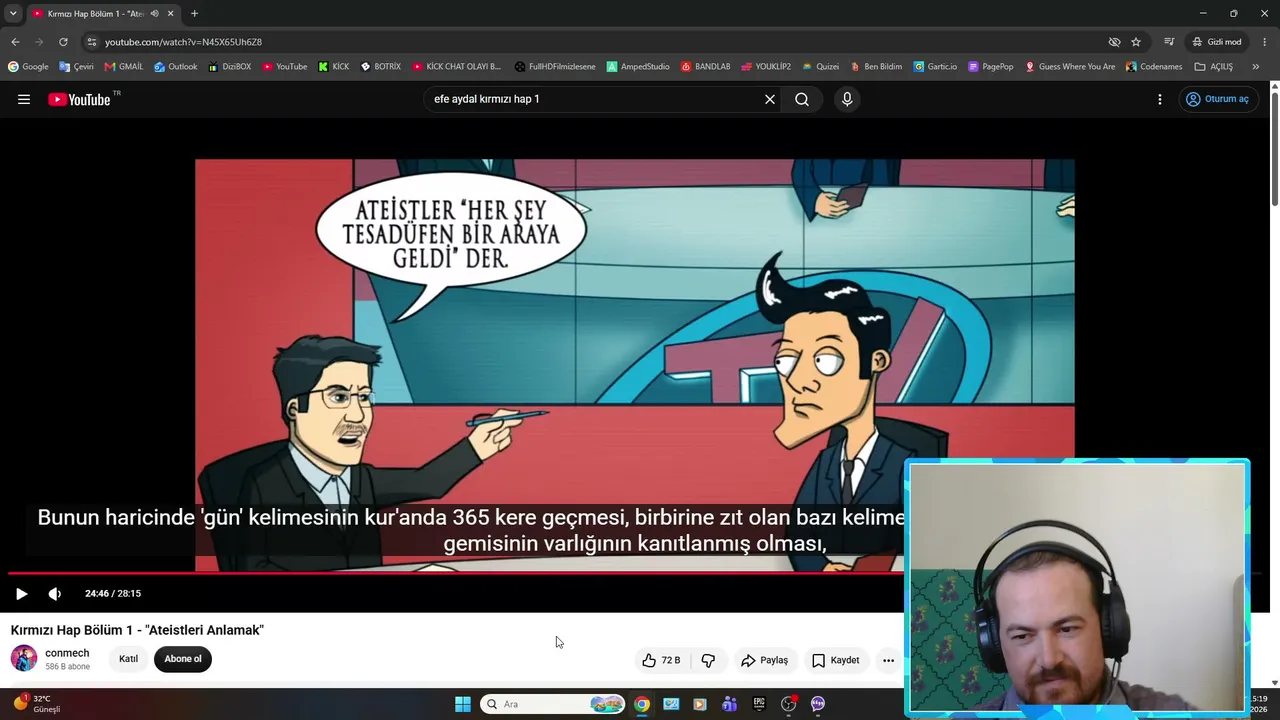Open the DiziBOX bookmark
Viewport: 1280px width, 720px height.
230,67
